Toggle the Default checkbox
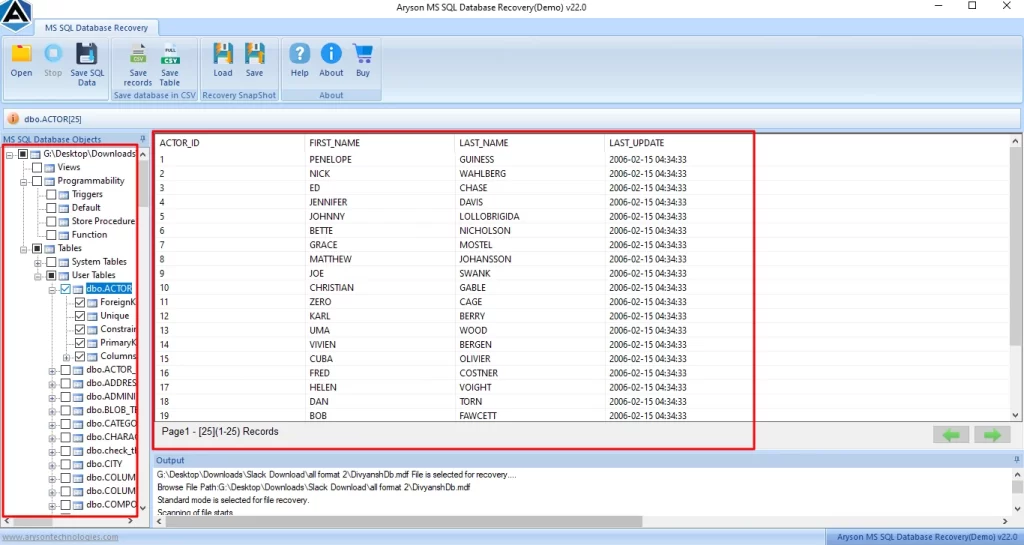The image size is (1024, 545). (51, 208)
